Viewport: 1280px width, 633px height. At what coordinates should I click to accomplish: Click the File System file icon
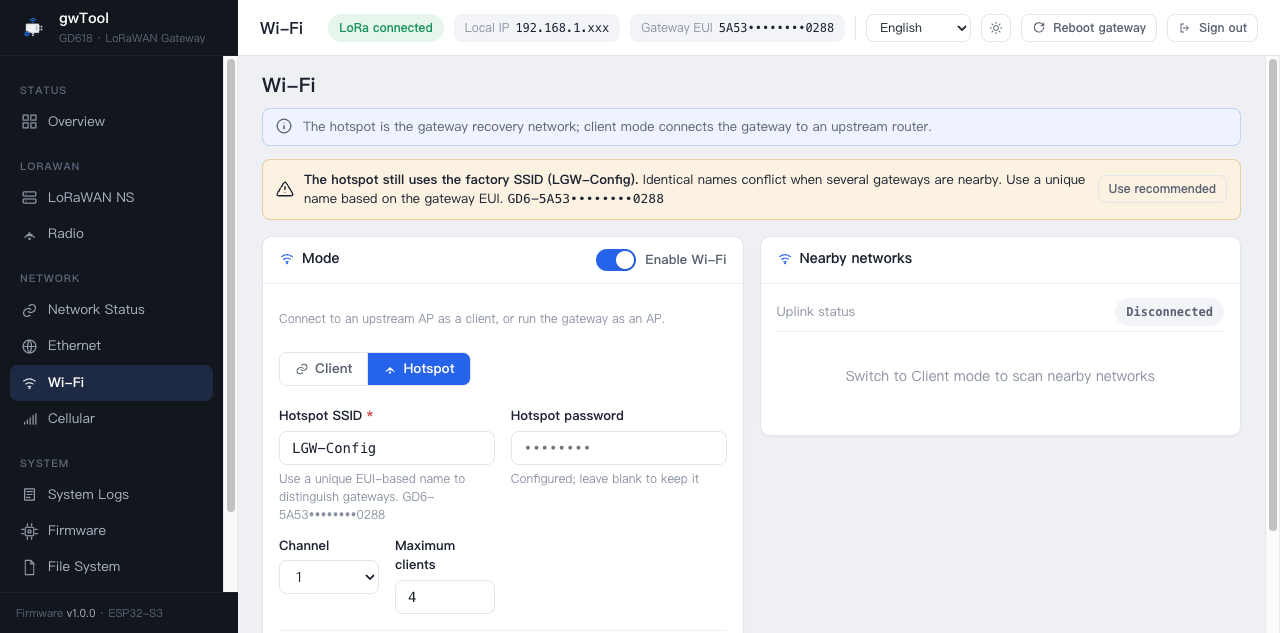coord(29,566)
